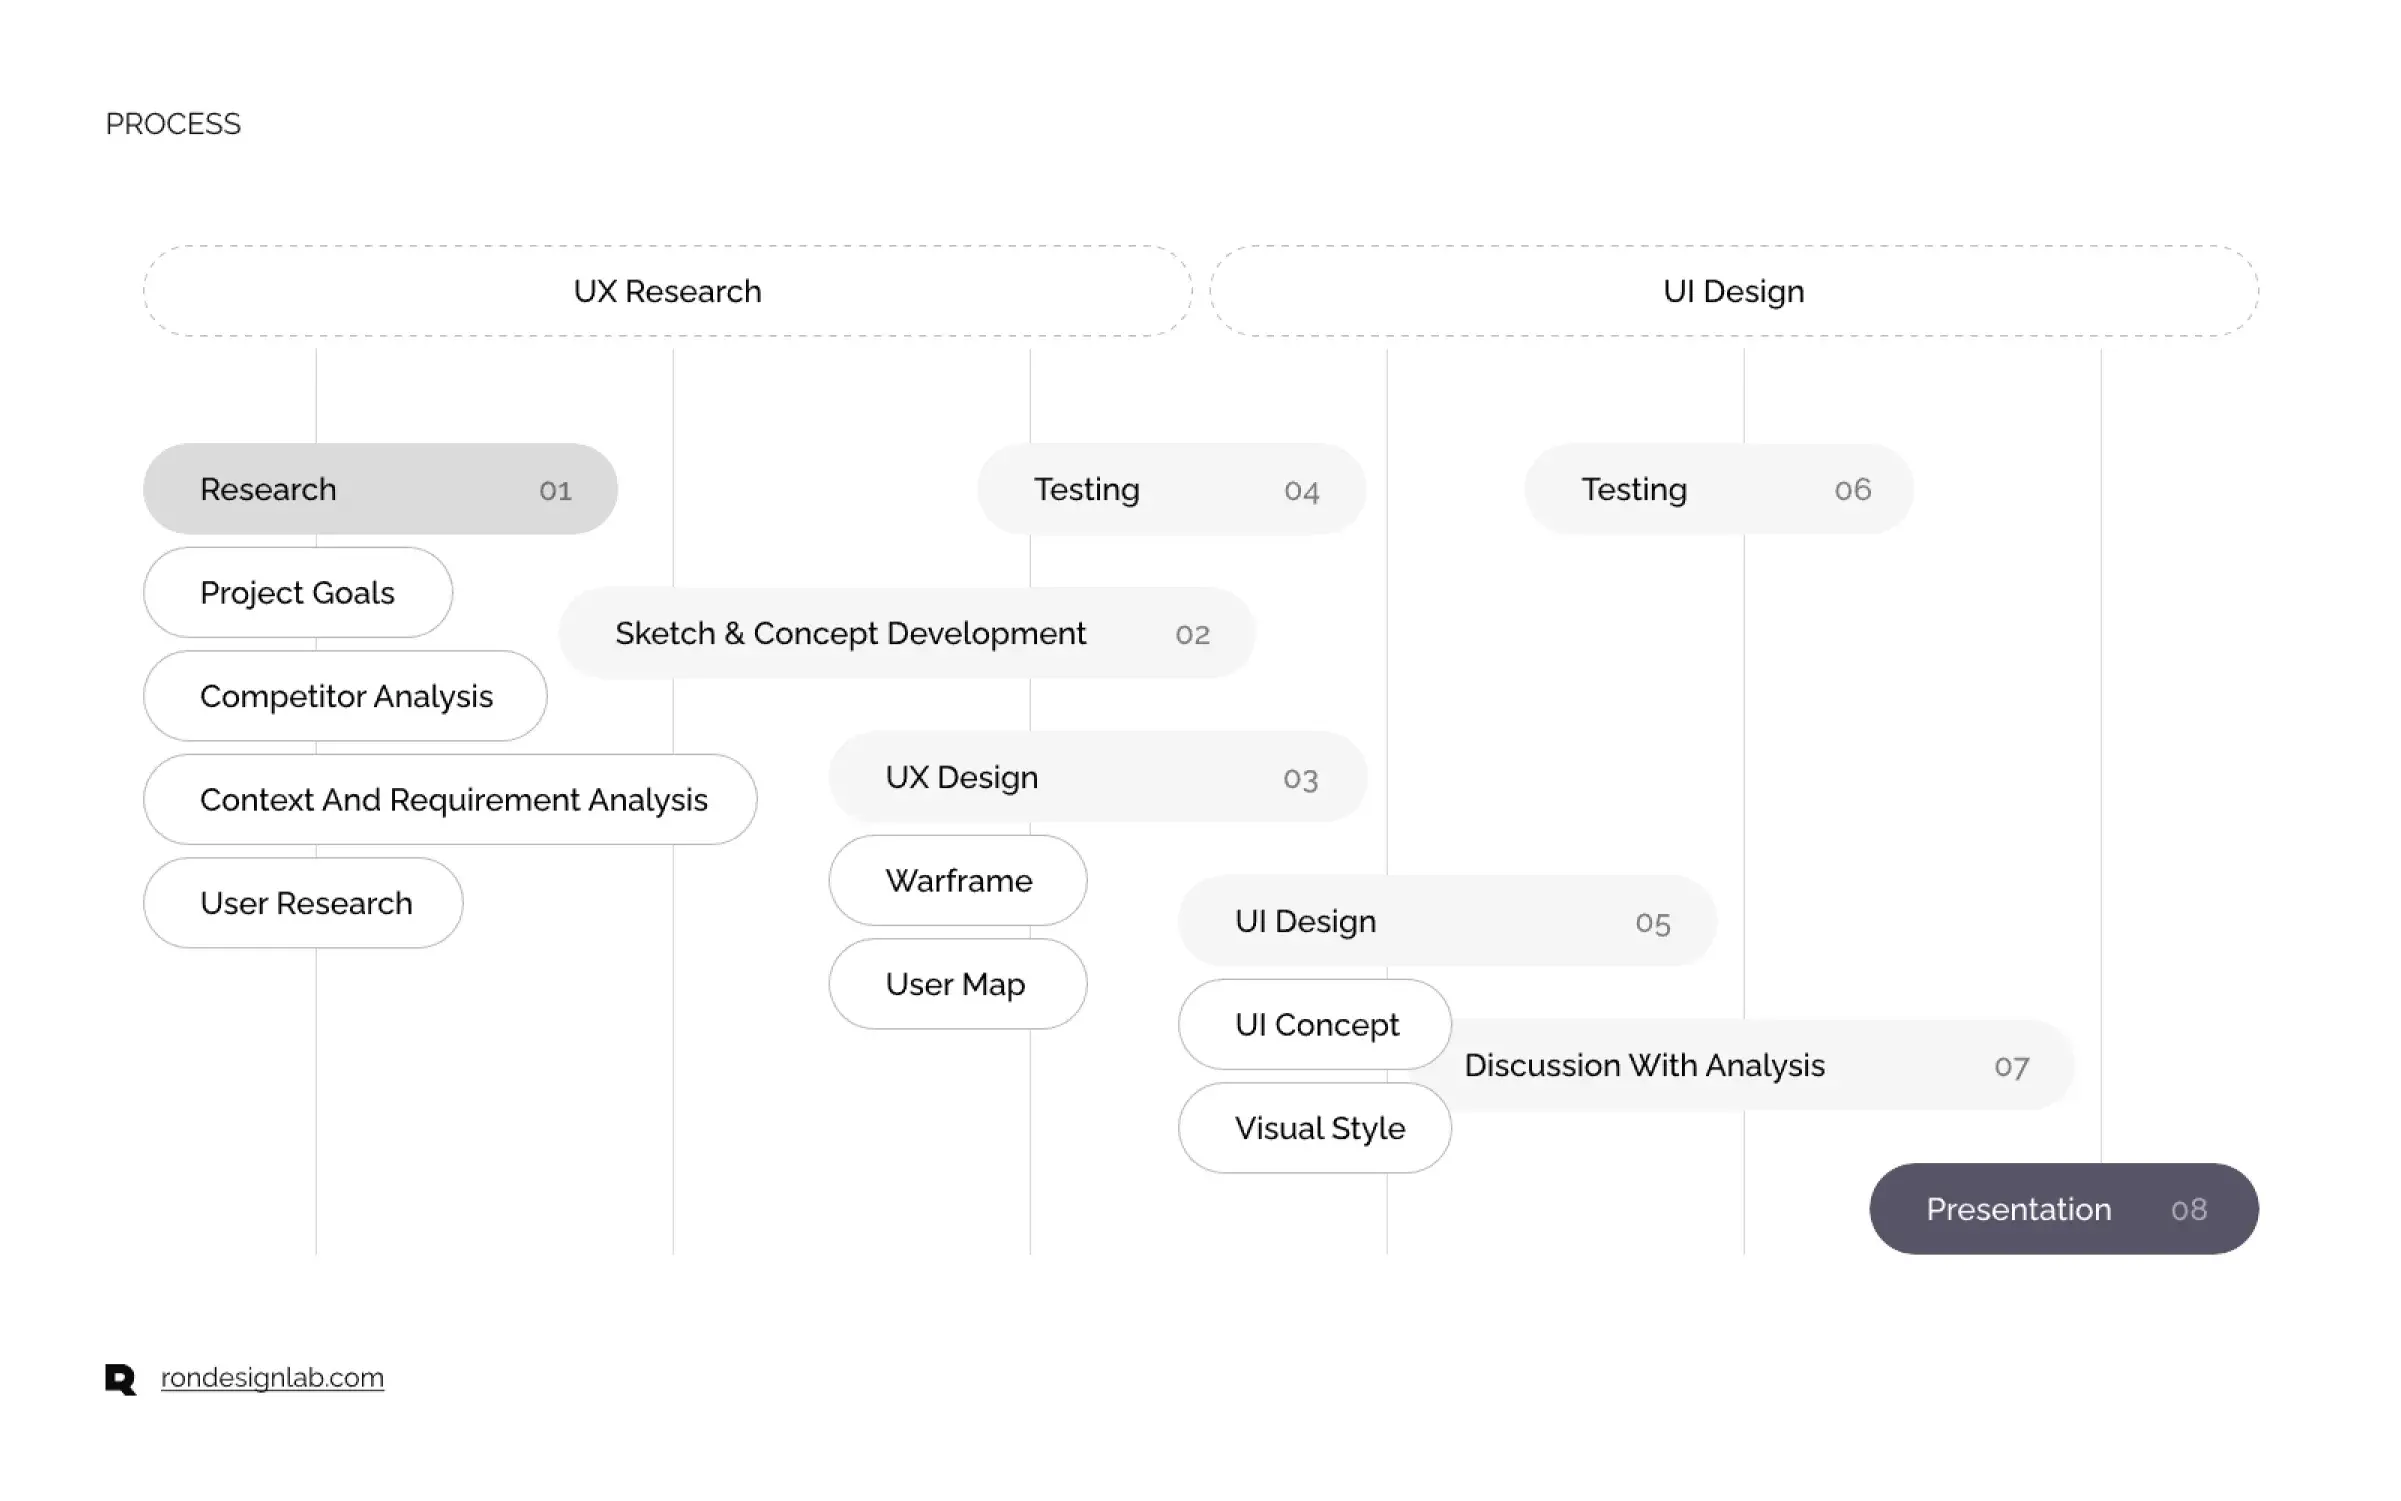Viewport: 2401px width, 1501px height.
Task: Click the Testing 04 step pill
Action: (1172, 489)
